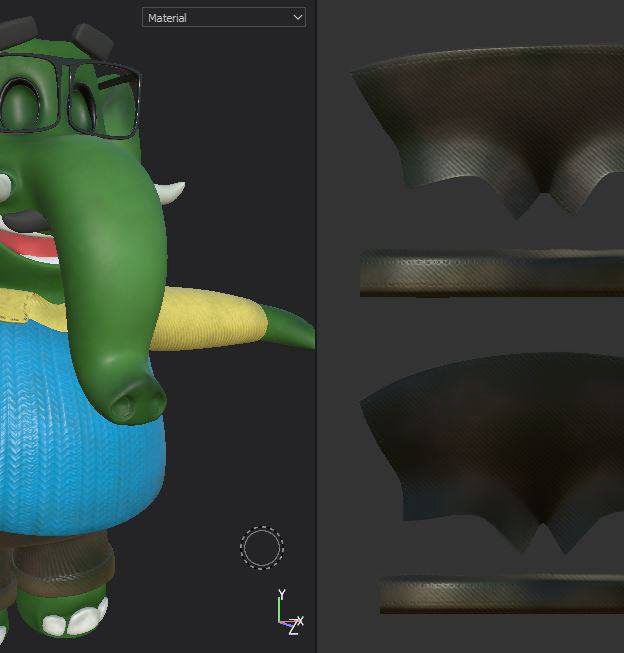Click the XYZ axis orientation gizmo
Viewport: 624px width, 653px height.
pyautogui.click(x=290, y=612)
